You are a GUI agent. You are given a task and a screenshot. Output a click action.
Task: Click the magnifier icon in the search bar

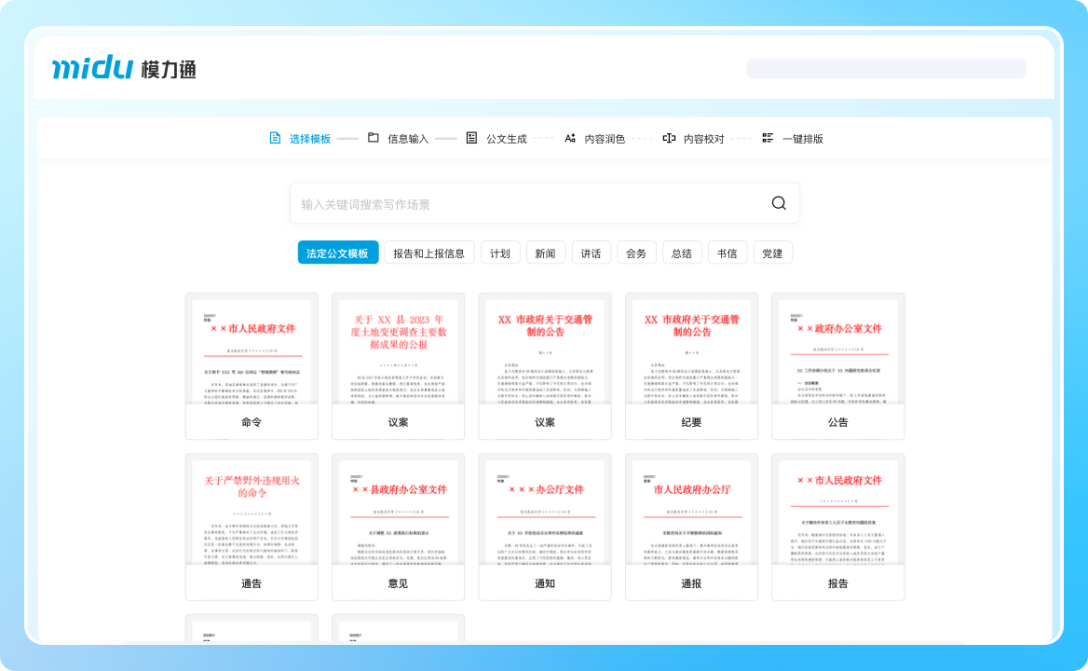[777, 203]
